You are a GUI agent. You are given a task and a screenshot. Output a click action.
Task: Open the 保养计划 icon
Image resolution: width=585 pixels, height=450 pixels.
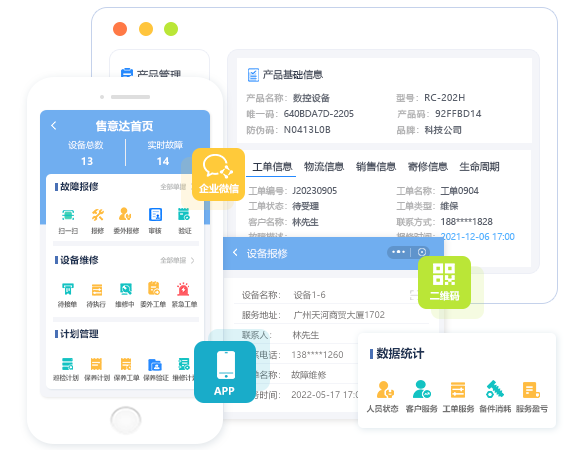96,364
